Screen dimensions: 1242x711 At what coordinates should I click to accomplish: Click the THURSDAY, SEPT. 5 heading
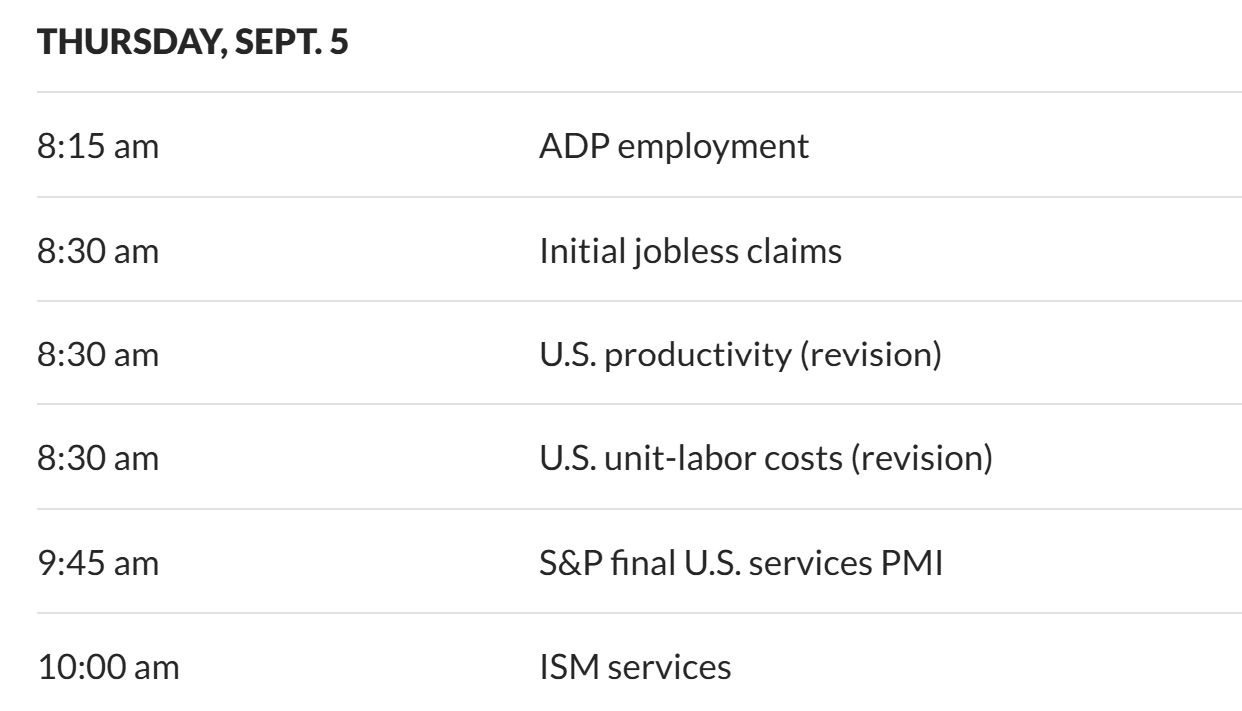pyautogui.click(x=193, y=45)
